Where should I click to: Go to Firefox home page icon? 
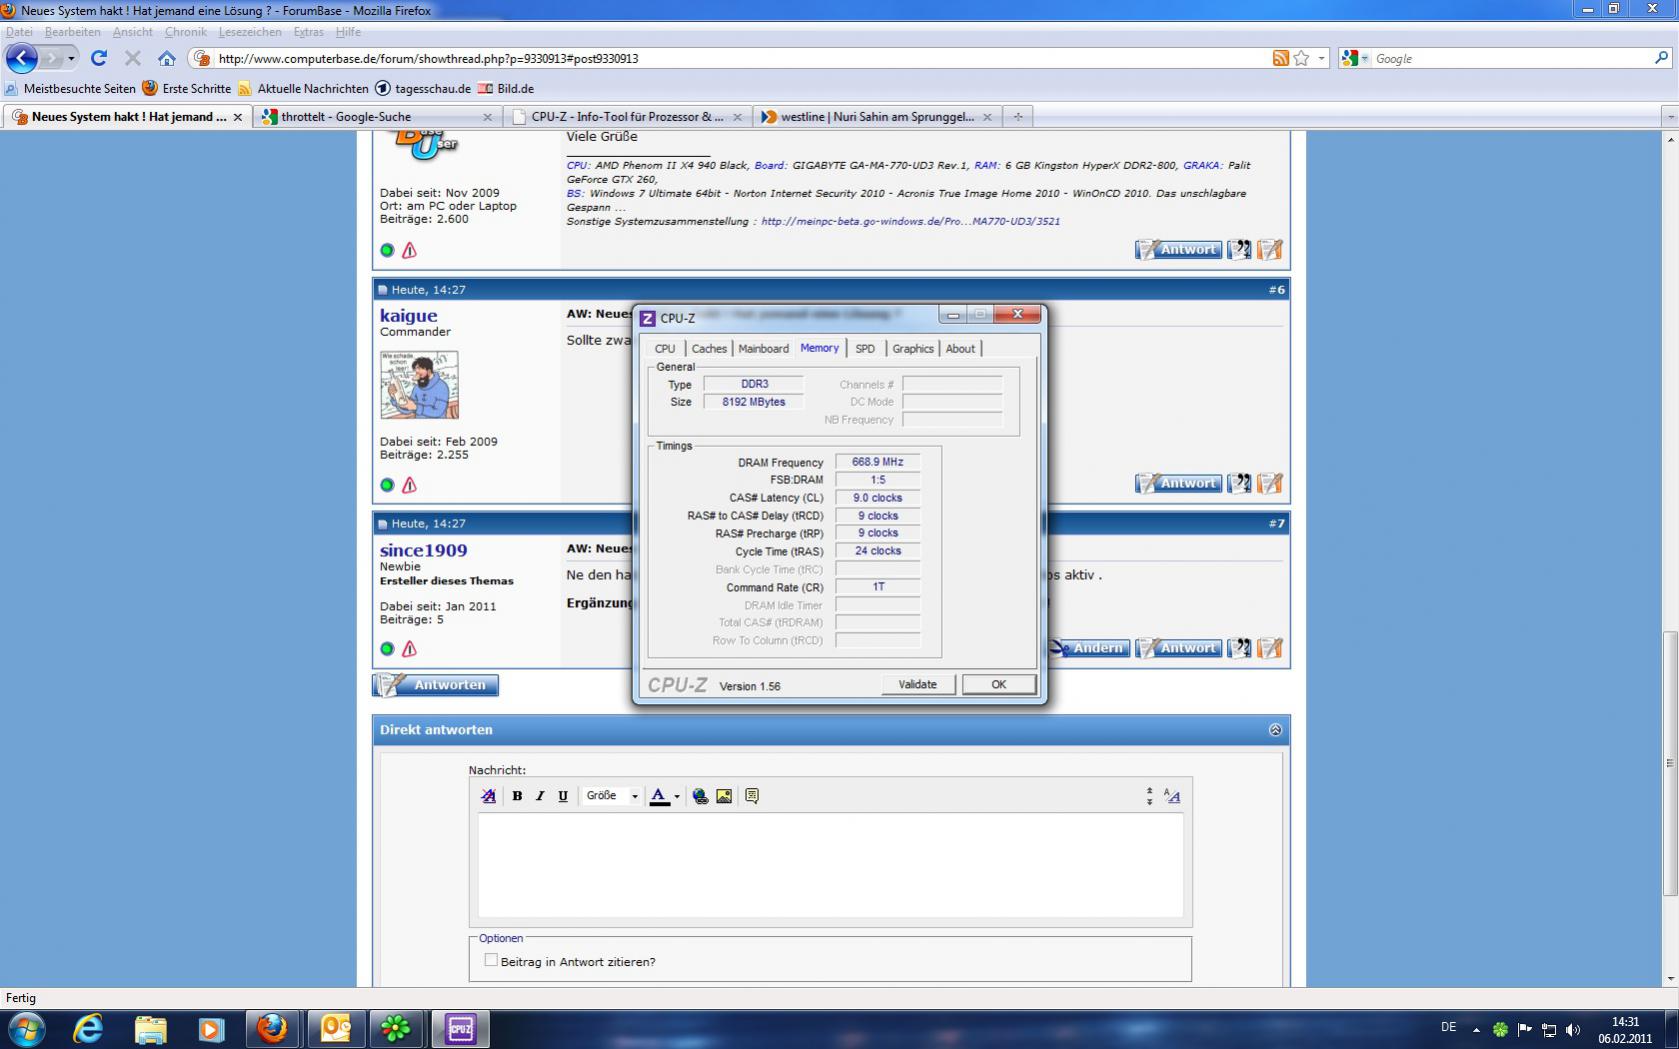coord(166,58)
